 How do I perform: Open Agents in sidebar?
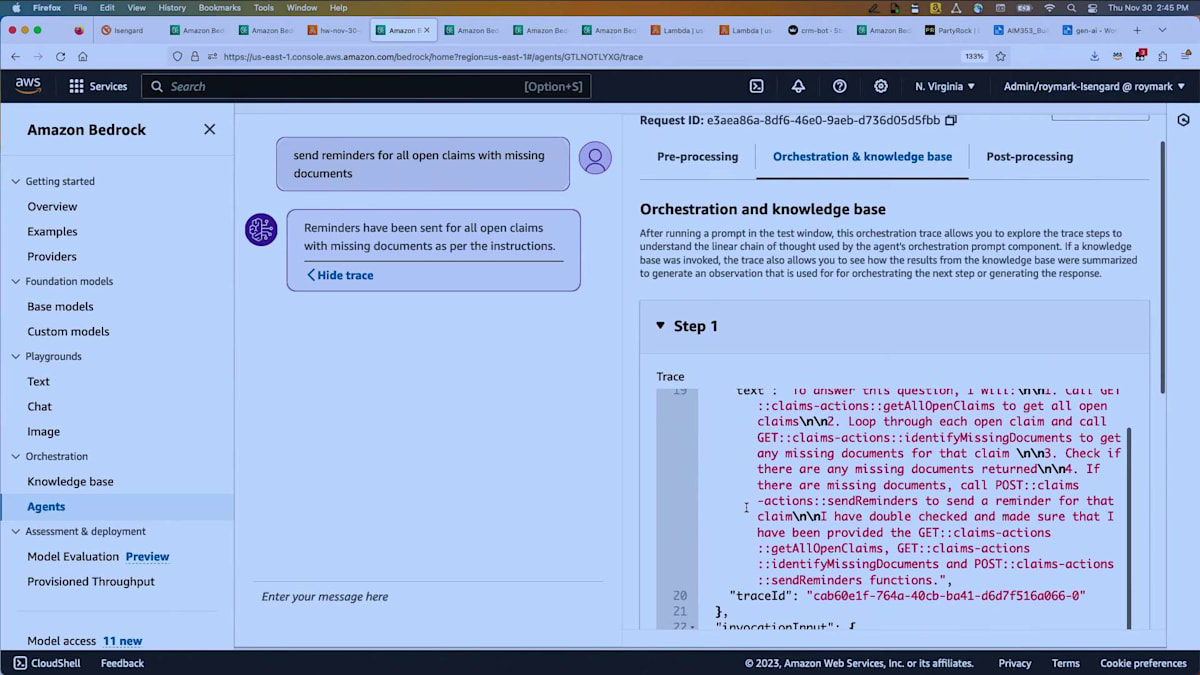pyautogui.click(x=46, y=506)
